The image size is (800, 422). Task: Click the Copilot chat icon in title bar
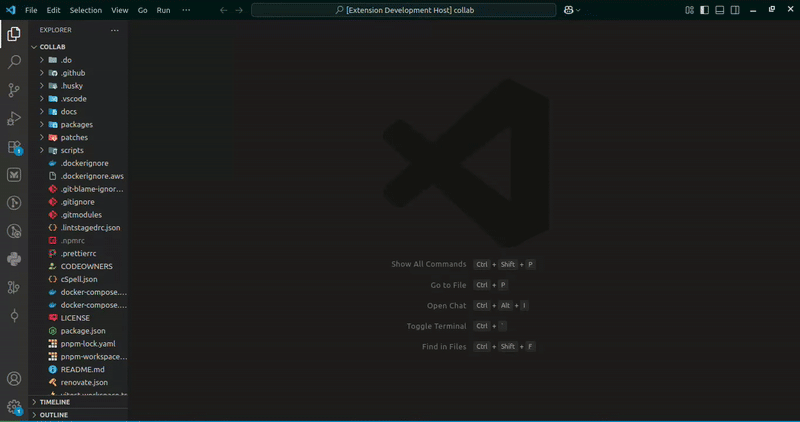(x=568, y=10)
